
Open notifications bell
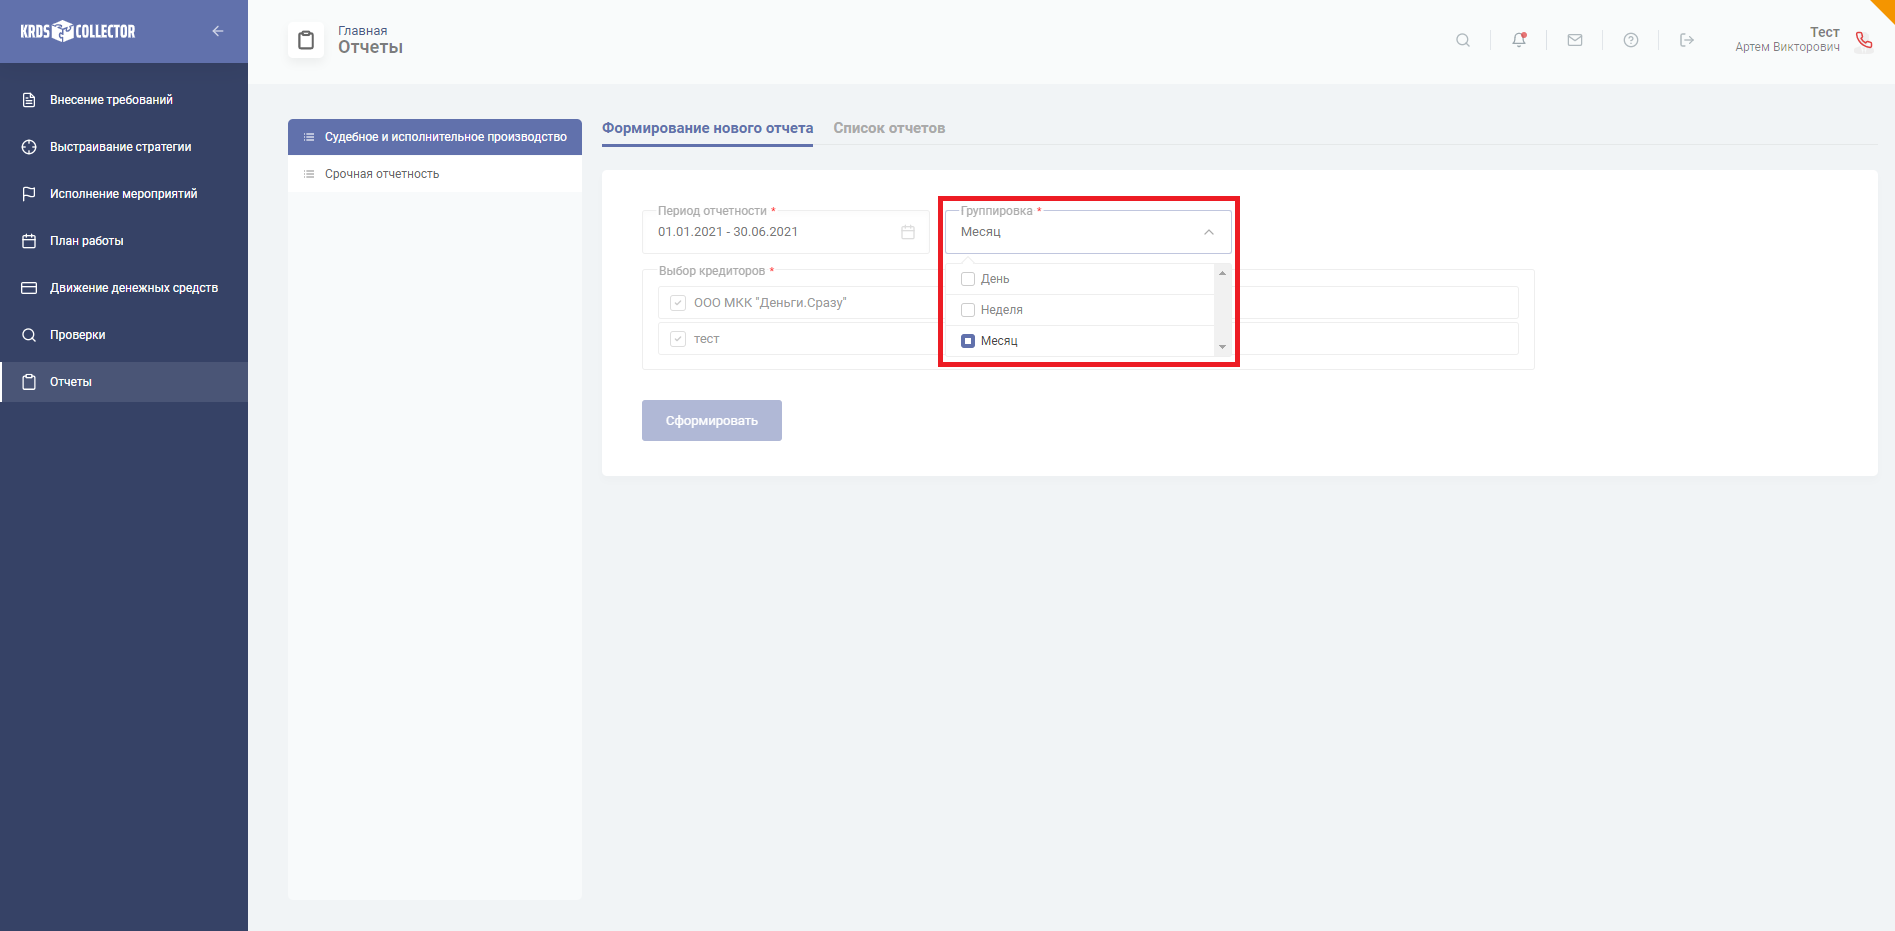pos(1519,40)
